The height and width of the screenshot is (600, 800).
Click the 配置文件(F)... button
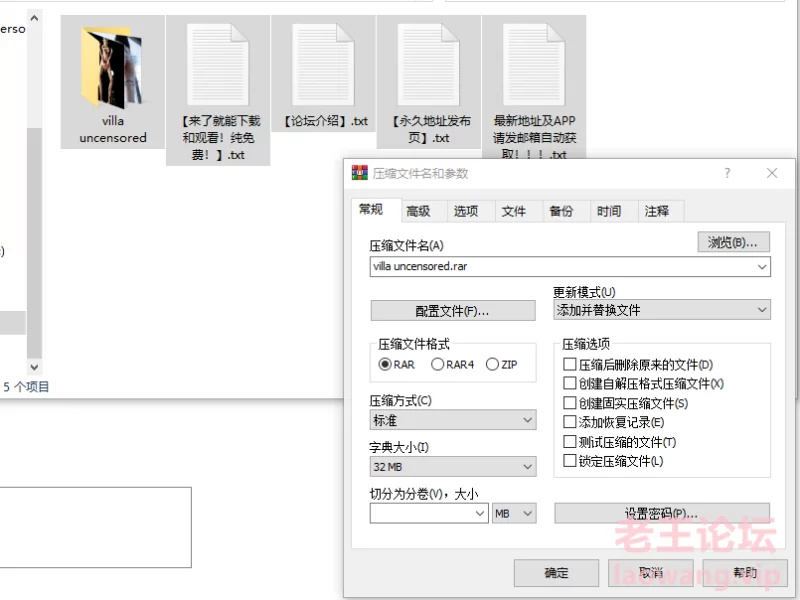point(453,311)
